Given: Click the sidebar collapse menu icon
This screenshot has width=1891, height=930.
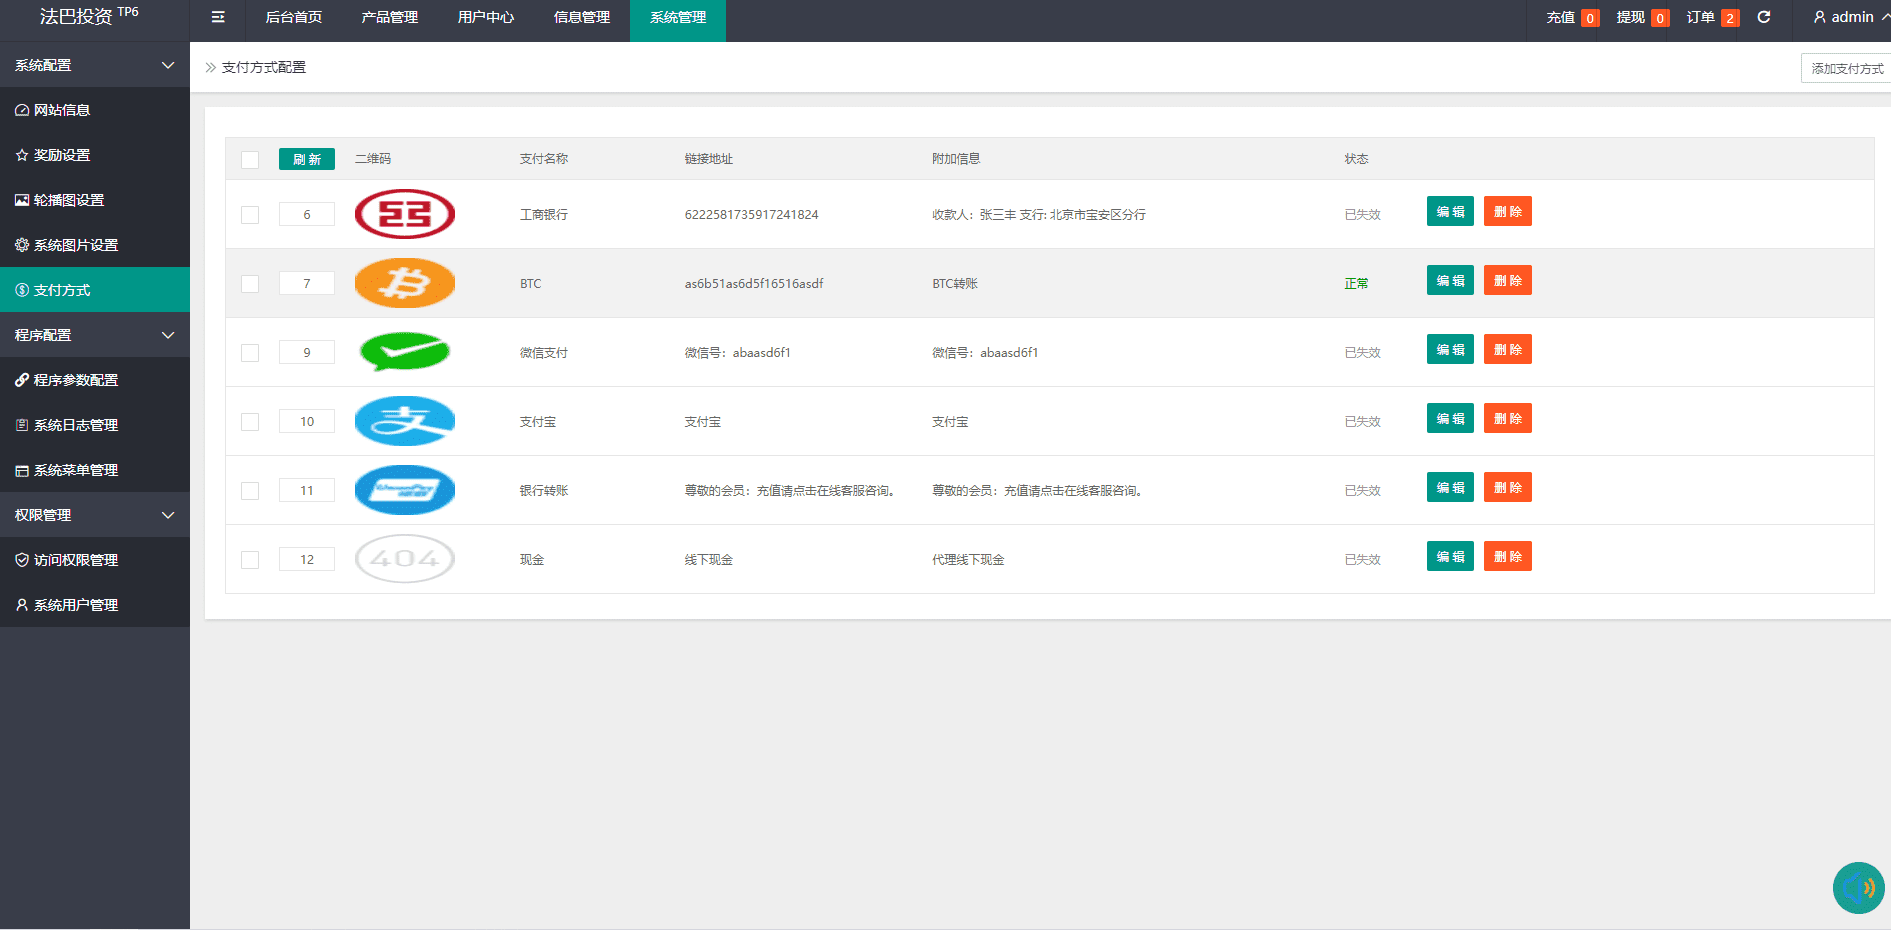Looking at the screenshot, I should 218,17.
